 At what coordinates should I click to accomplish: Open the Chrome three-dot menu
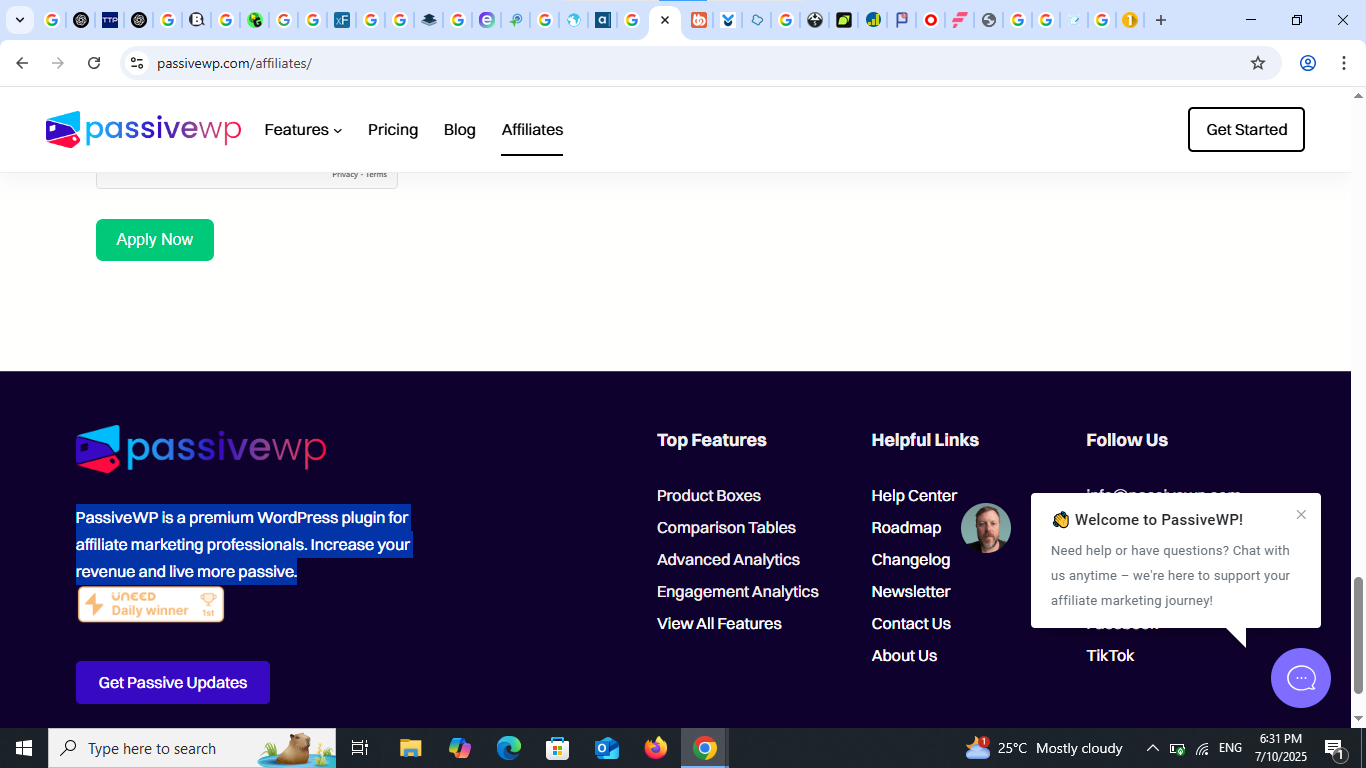[x=1344, y=63]
